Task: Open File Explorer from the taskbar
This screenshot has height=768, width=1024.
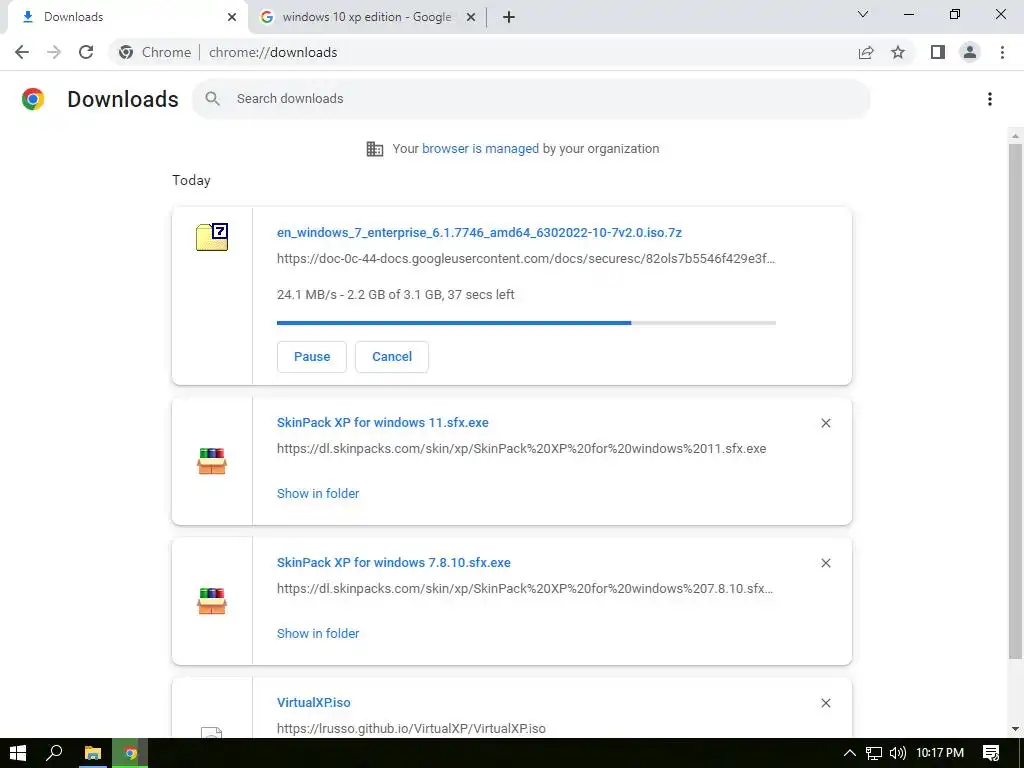Action: [93, 753]
